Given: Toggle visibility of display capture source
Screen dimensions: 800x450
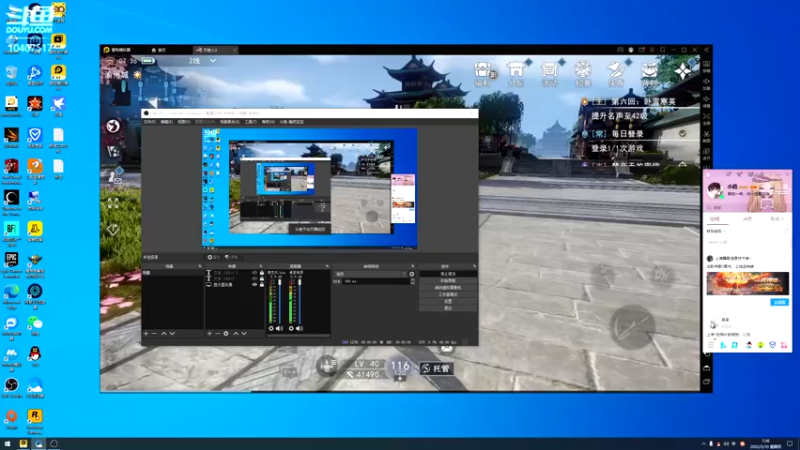Looking at the screenshot, I should click(x=255, y=285).
